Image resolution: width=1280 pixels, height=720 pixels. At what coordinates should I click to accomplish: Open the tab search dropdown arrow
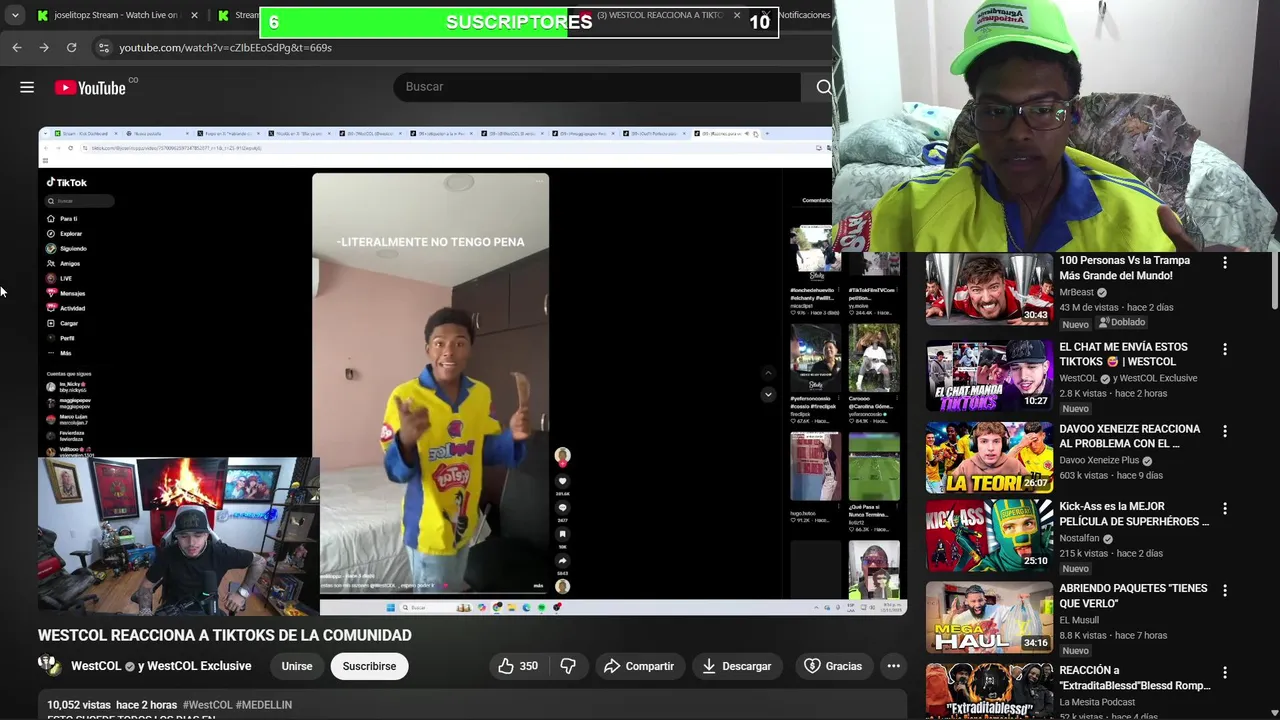(x=14, y=15)
